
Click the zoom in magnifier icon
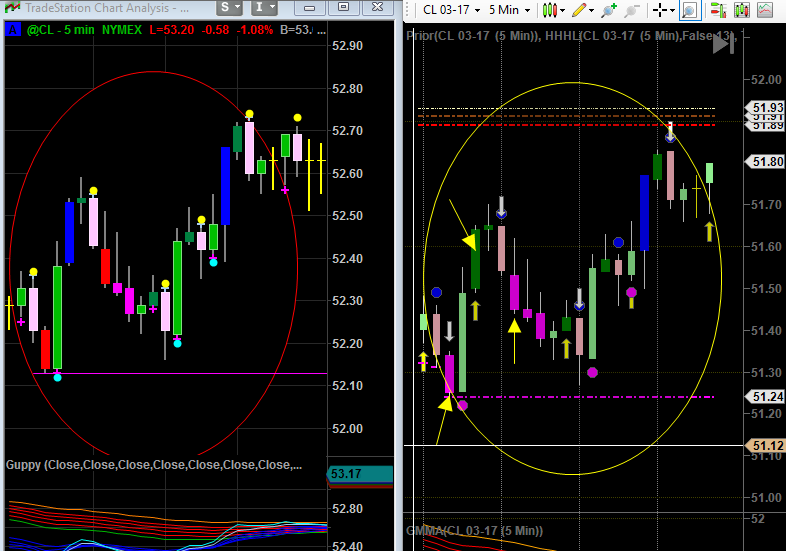[609, 10]
